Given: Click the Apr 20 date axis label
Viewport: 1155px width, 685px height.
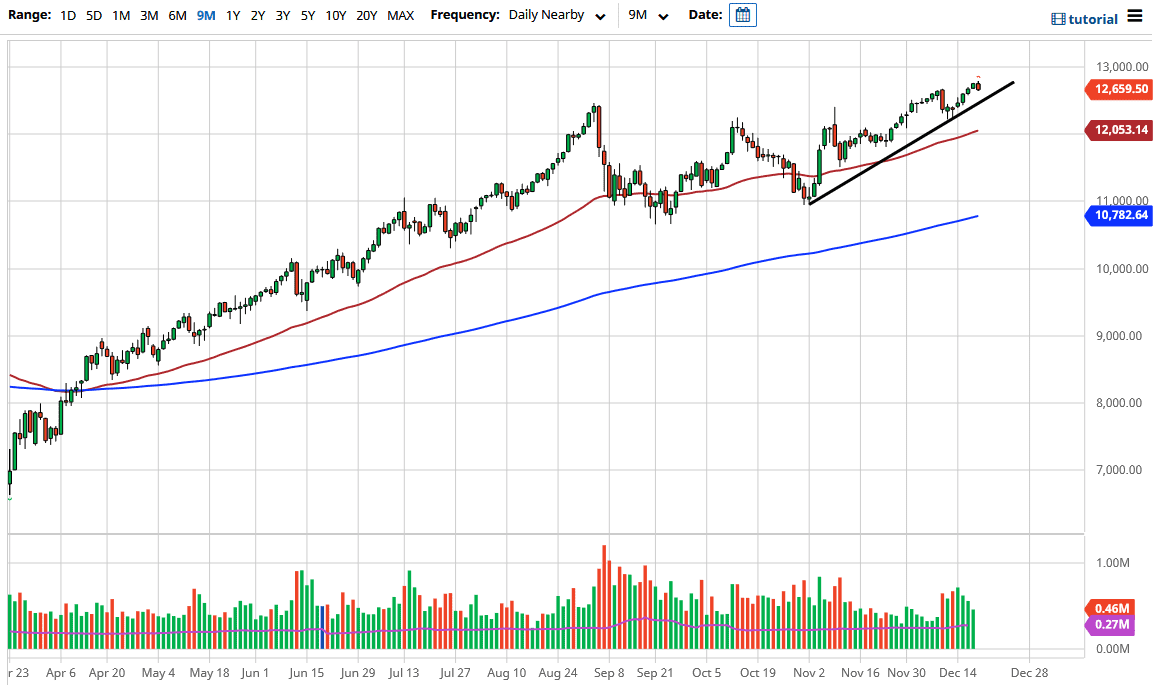Looking at the screenshot, I should [x=107, y=672].
